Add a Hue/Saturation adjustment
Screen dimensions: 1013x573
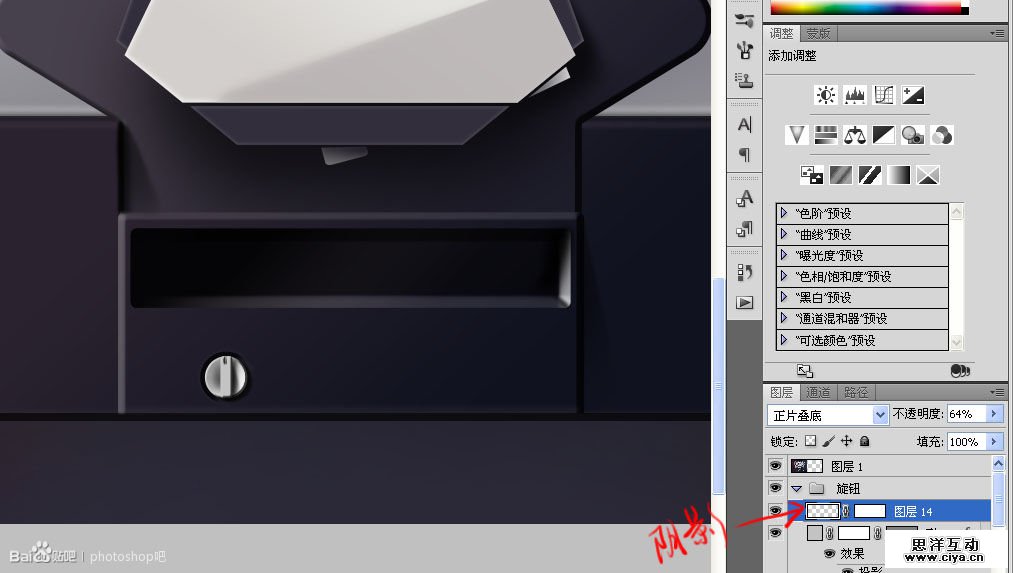click(825, 135)
